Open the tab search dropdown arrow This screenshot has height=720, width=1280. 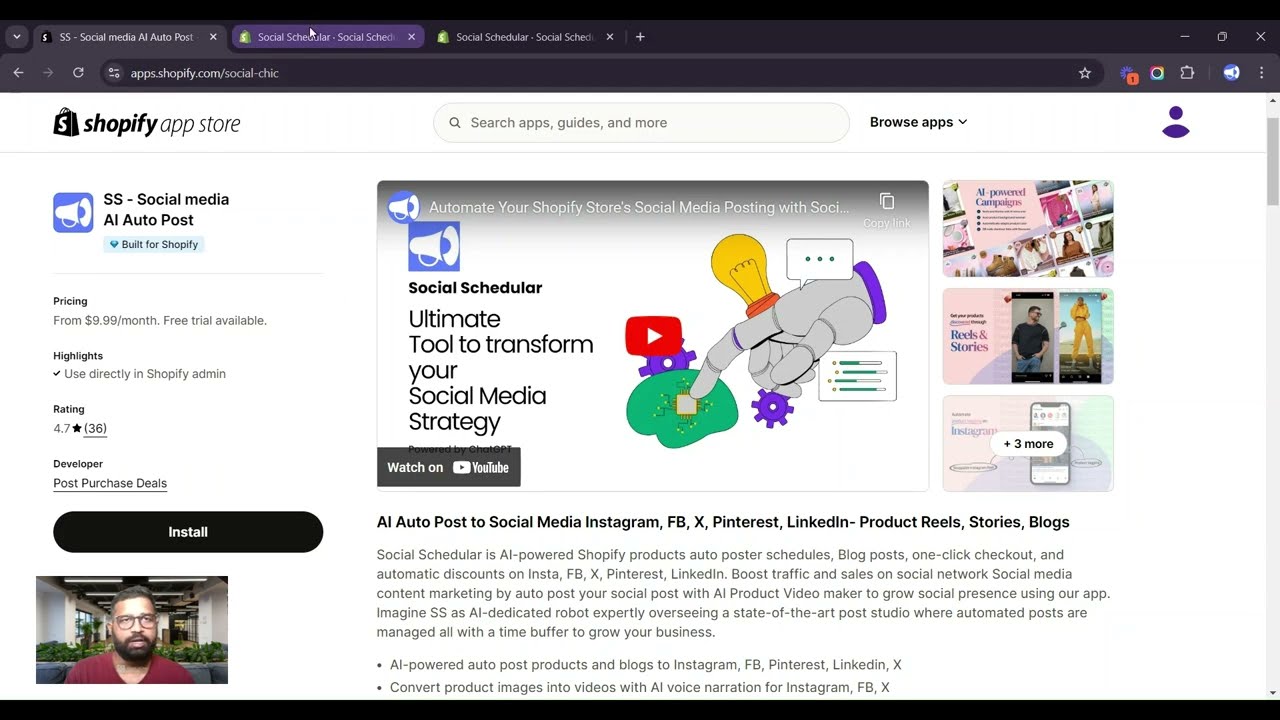(16, 37)
